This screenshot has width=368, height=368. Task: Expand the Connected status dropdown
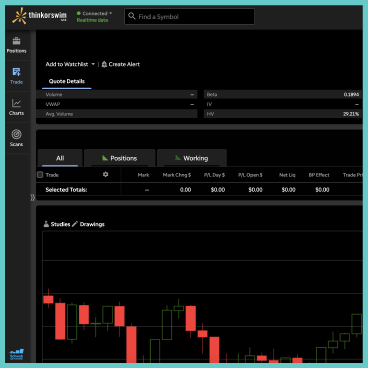94,13
